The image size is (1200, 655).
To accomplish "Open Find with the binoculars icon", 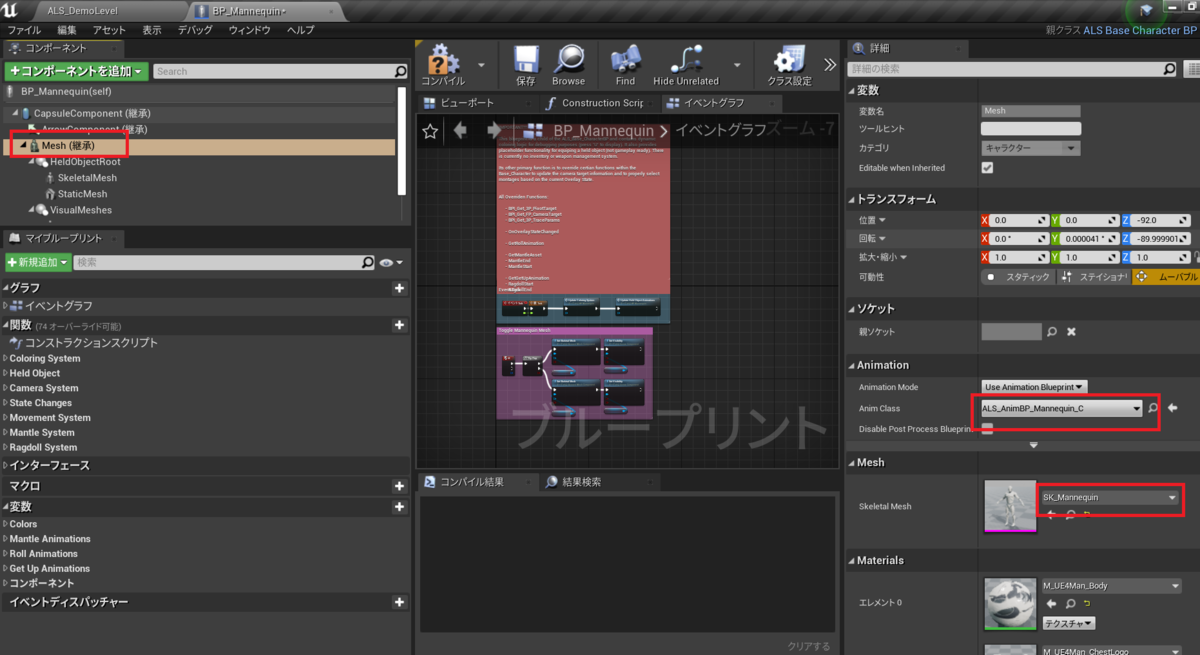I will (625, 64).
